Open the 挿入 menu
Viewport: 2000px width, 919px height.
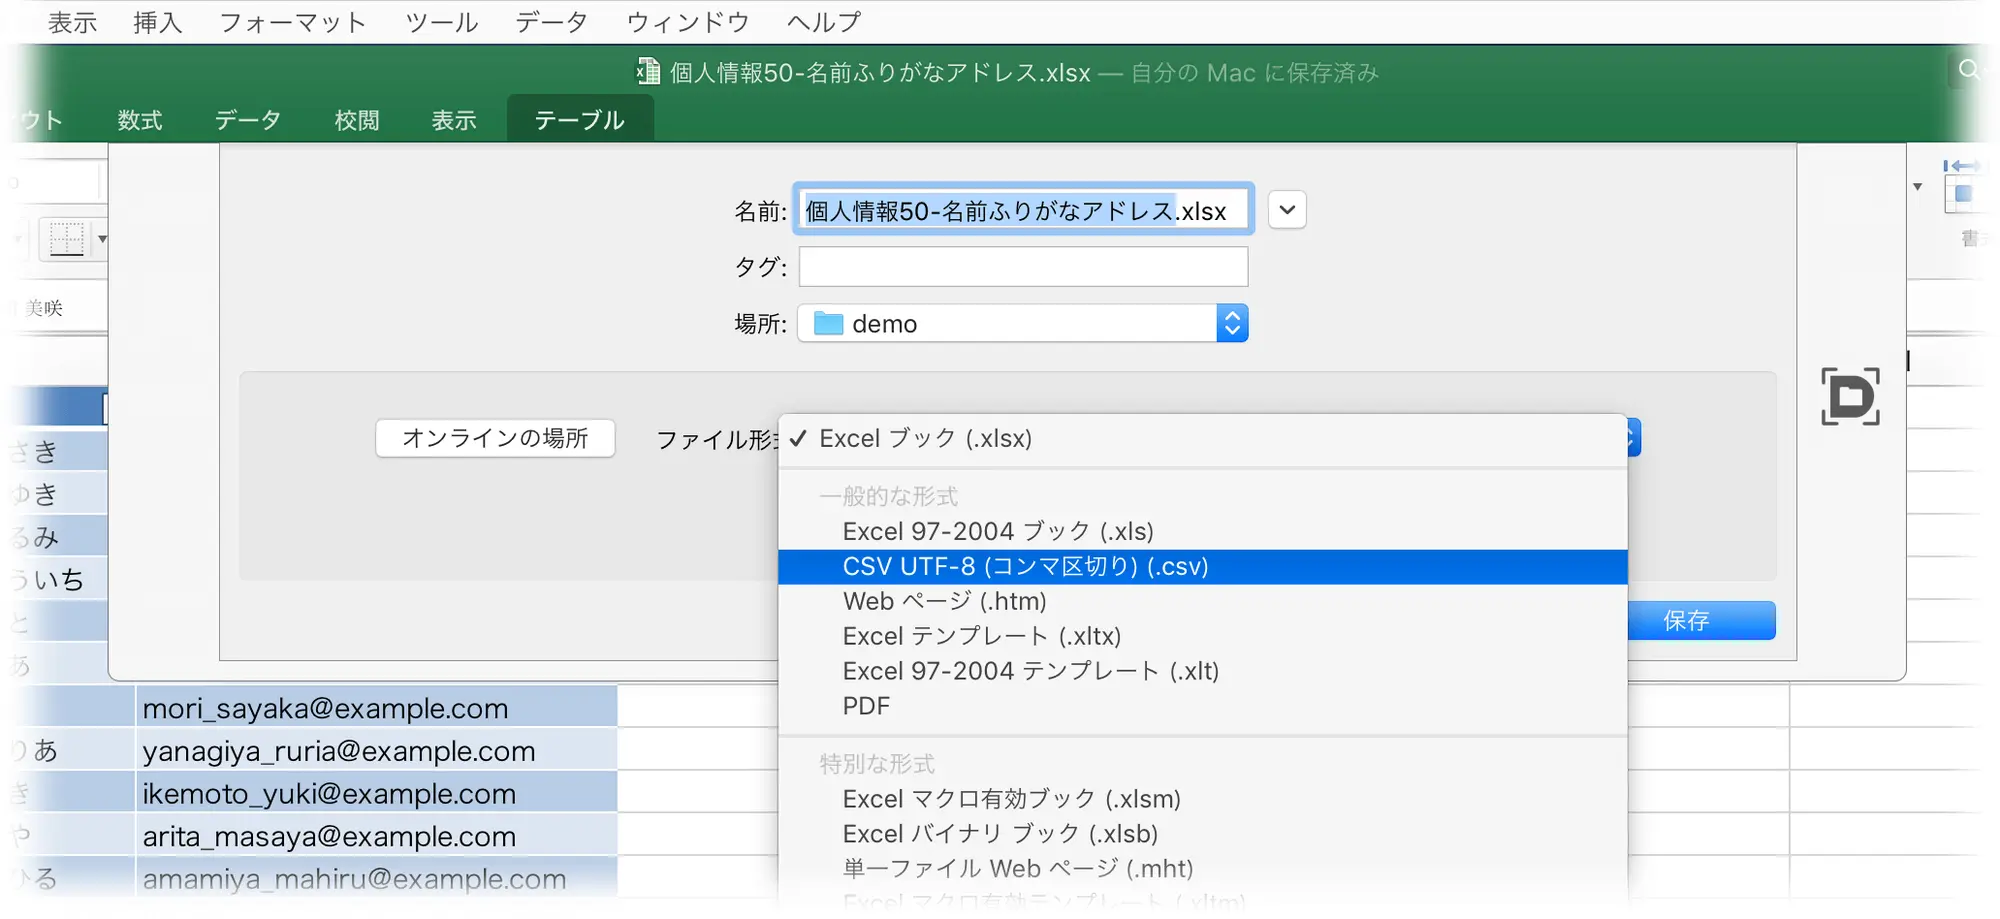coord(158,22)
